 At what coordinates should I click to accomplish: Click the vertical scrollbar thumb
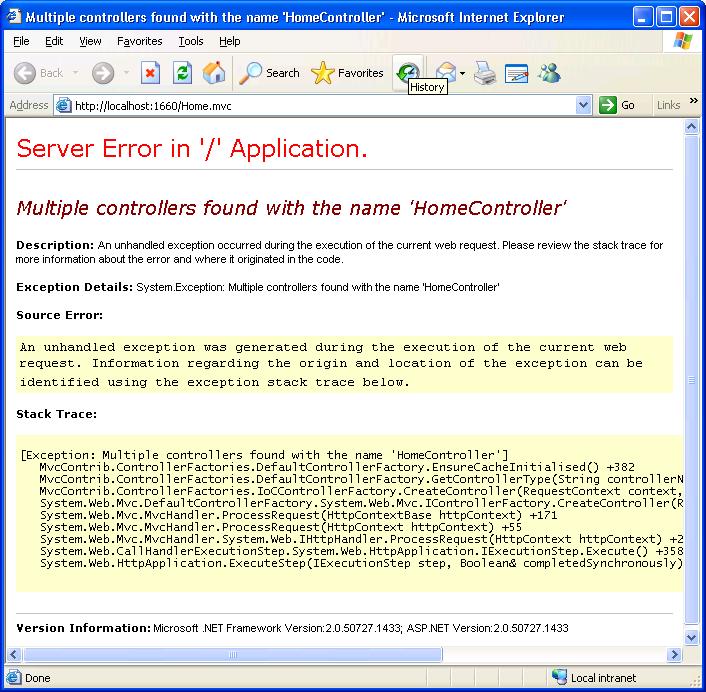(x=692, y=380)
